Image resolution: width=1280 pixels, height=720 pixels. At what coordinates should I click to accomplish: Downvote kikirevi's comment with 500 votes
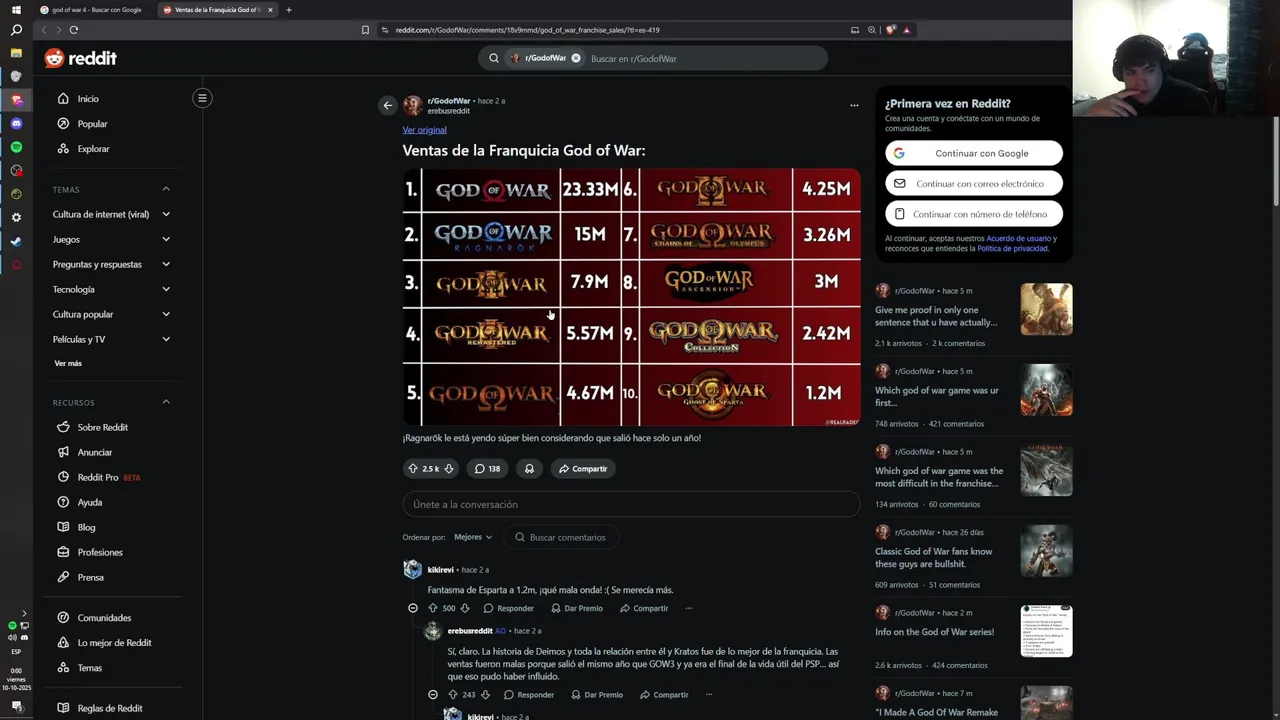click(x=465, y=608)
